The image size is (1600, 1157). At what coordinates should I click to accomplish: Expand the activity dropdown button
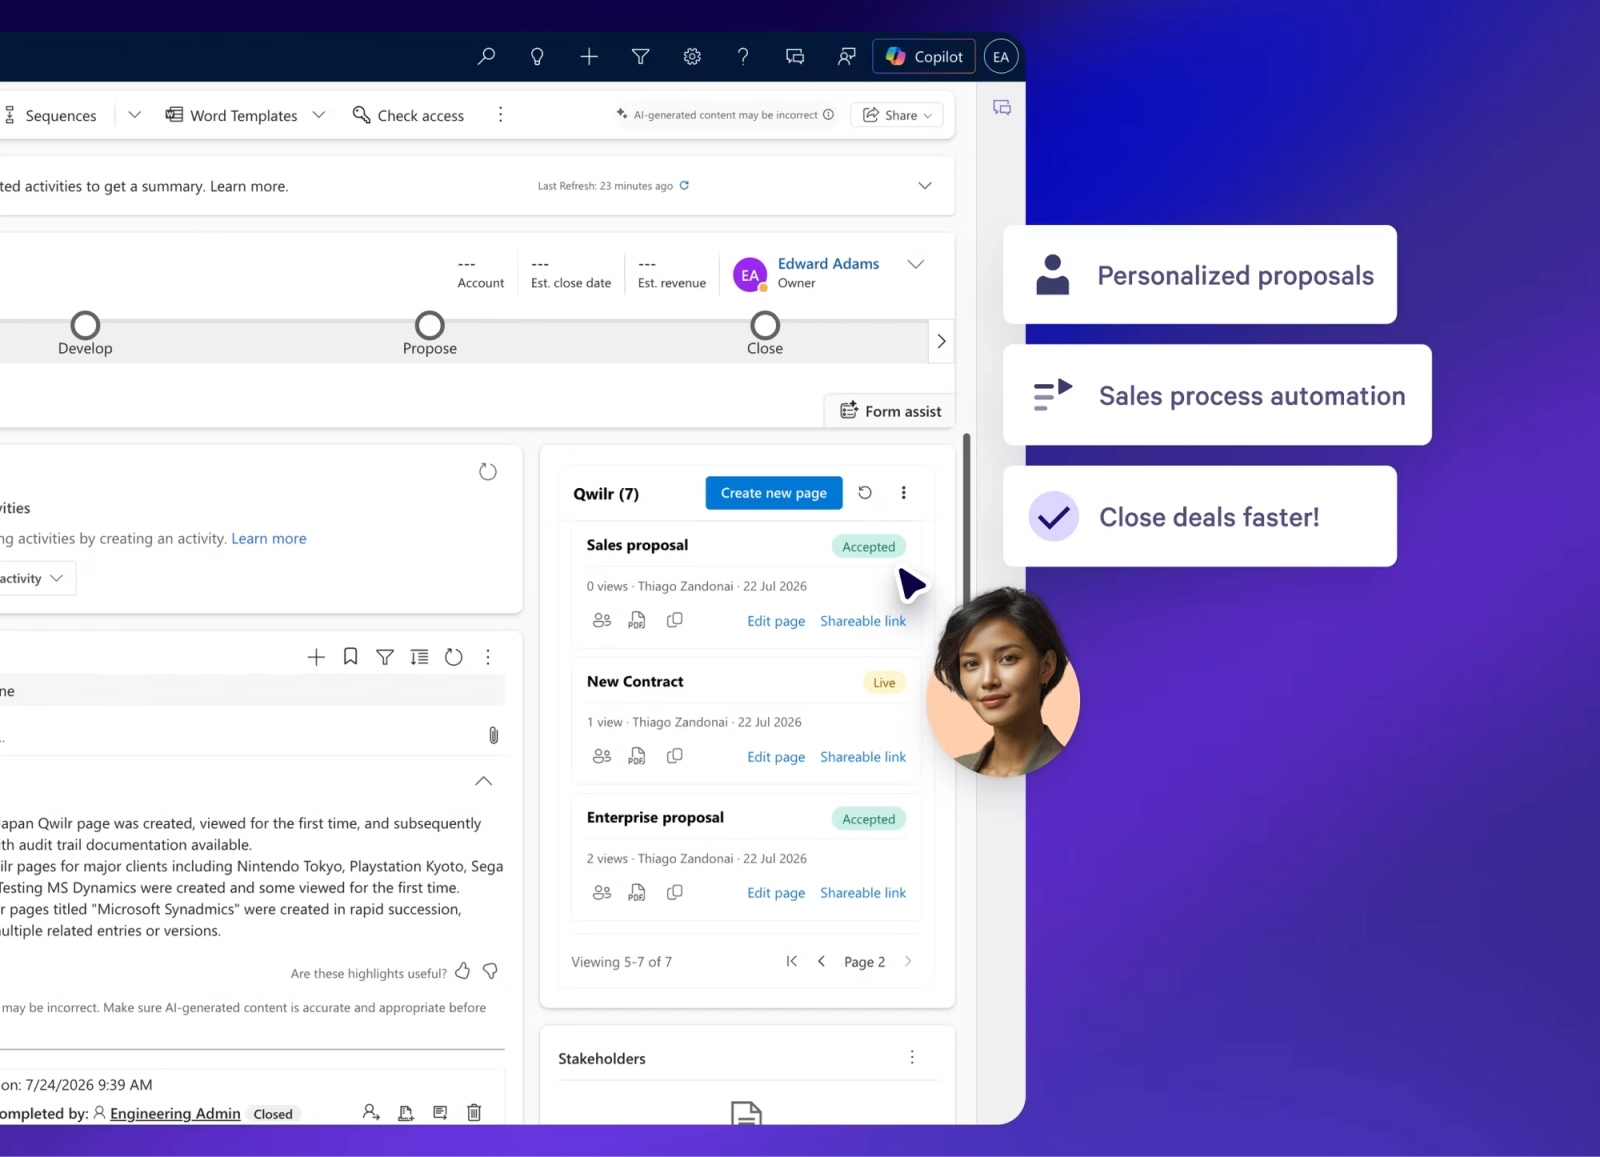[36, 578]
